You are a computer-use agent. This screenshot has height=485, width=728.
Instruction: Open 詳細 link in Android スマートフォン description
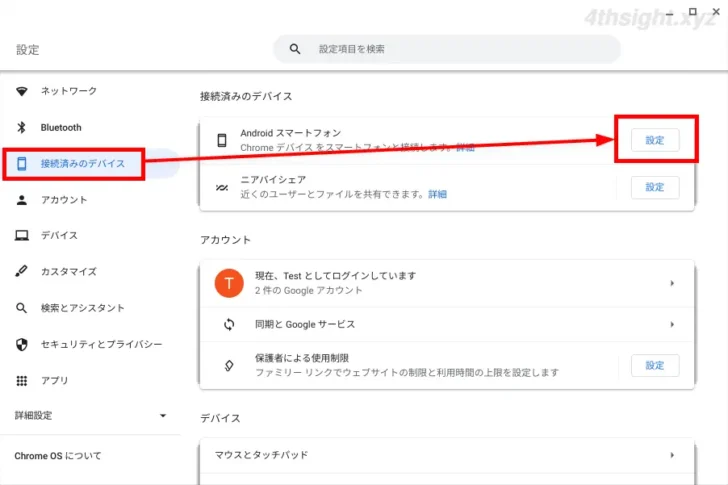[465, 148]
